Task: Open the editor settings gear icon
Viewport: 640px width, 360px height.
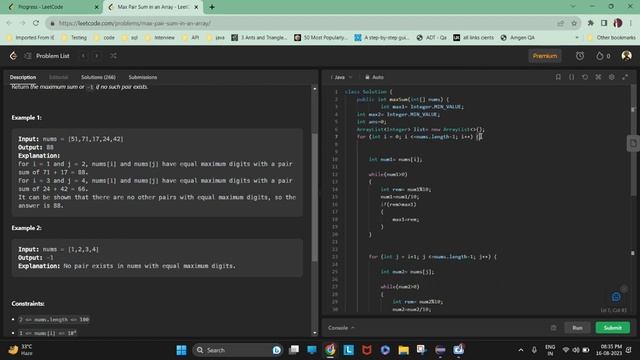Action: click(611, 77)
